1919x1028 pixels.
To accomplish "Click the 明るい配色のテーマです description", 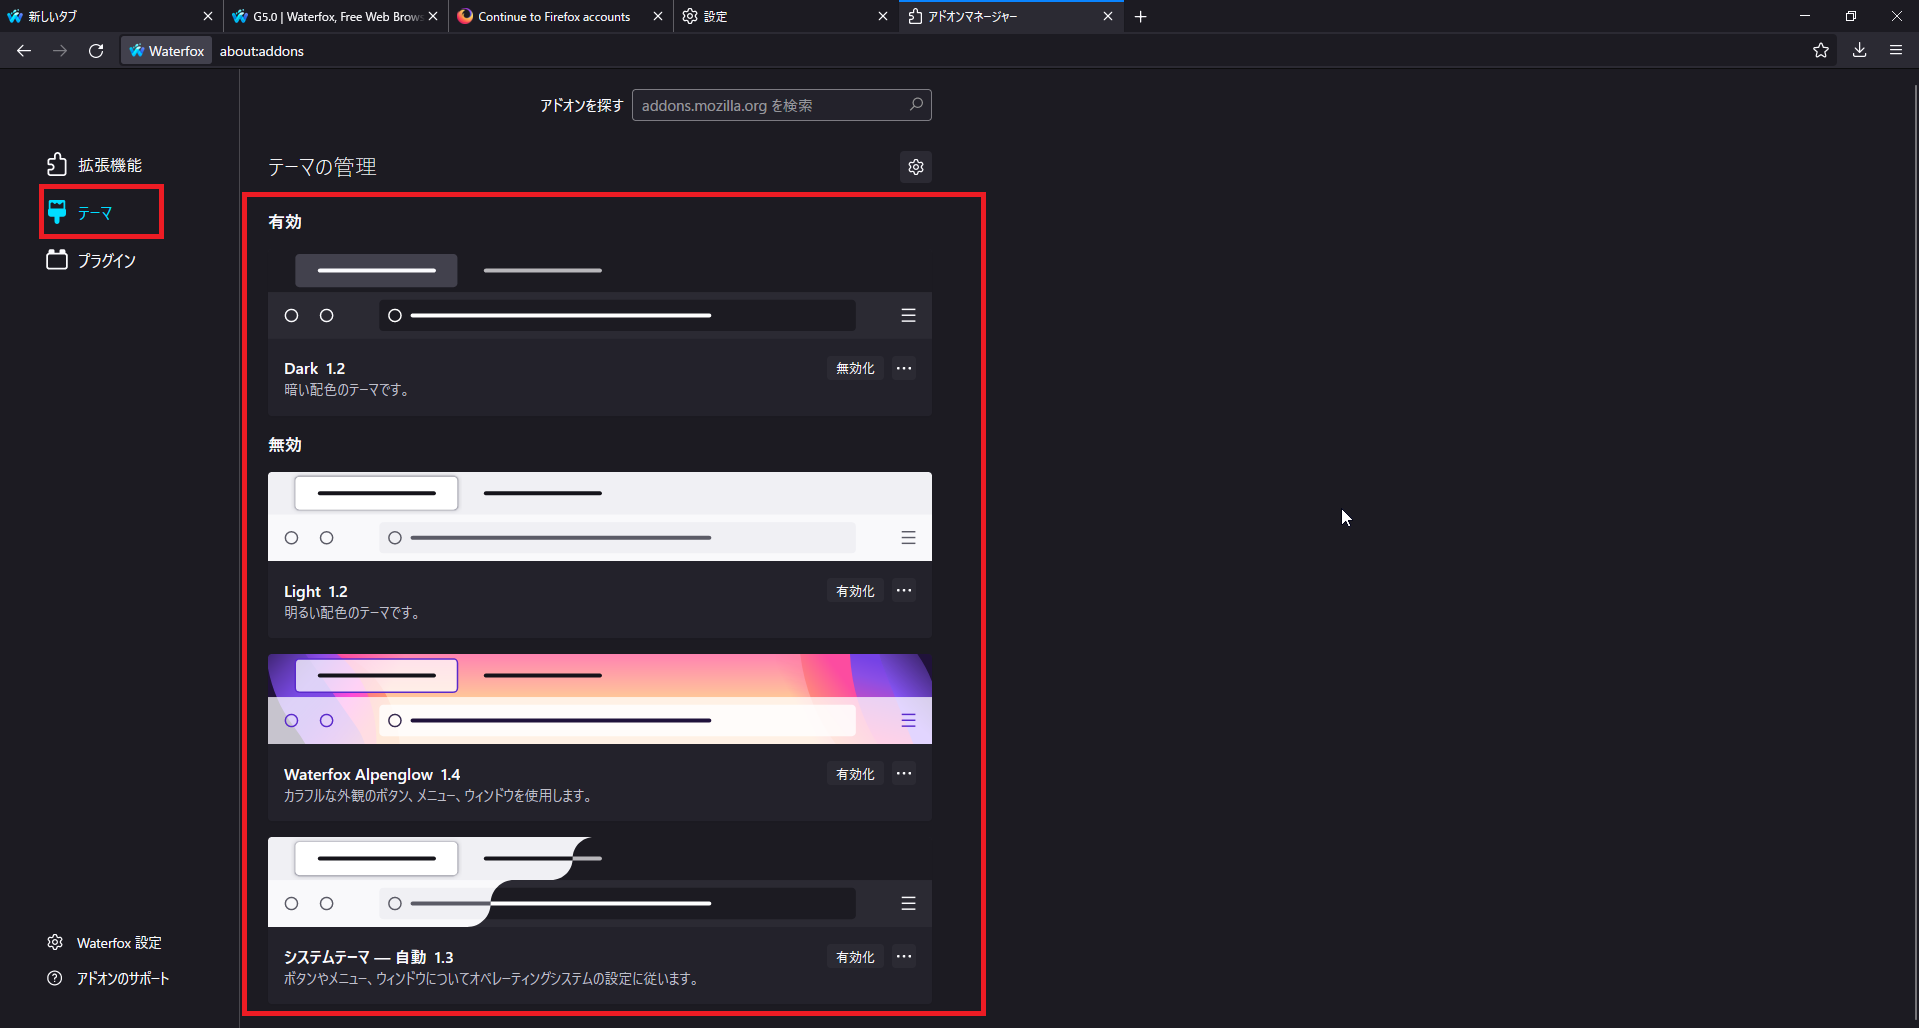I will coord(352,613).
